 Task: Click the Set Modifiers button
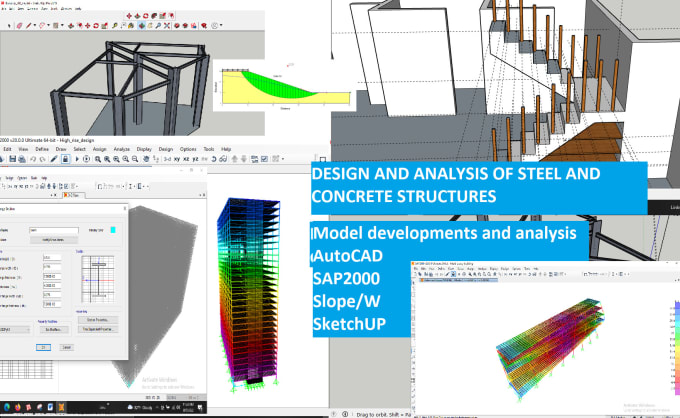point(54,330)
